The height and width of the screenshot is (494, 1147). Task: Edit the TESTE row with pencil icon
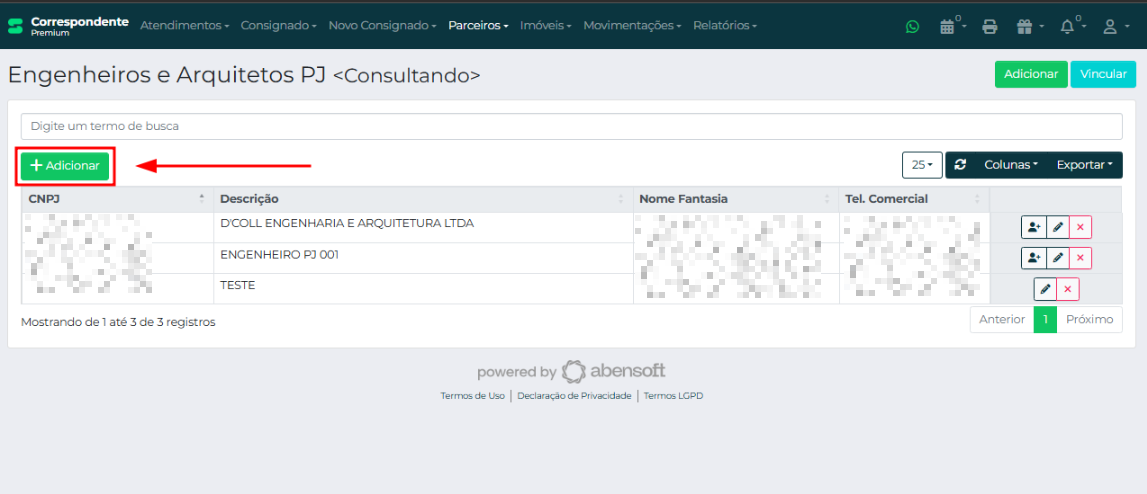pyautogui.click(x=1045, y=289)
